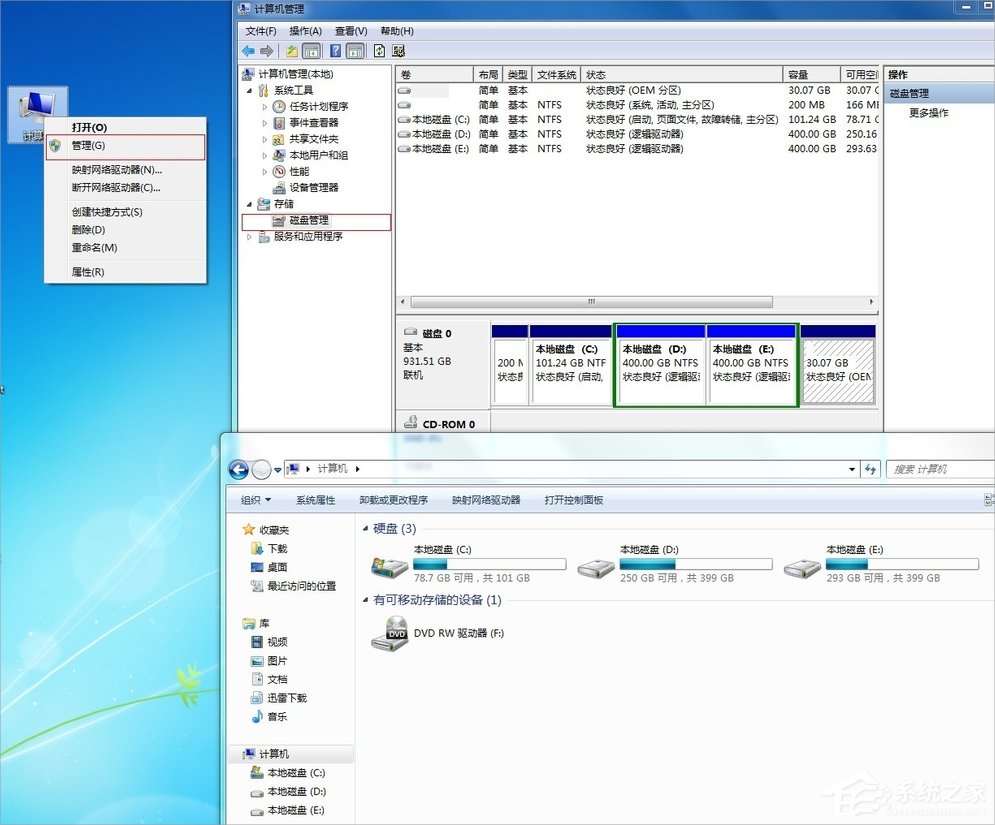Image resolution: width=995 pixels, height=825 pixels.
Task: Click the forward arrow in Computer Management toolbar
Action: (264, 50)
